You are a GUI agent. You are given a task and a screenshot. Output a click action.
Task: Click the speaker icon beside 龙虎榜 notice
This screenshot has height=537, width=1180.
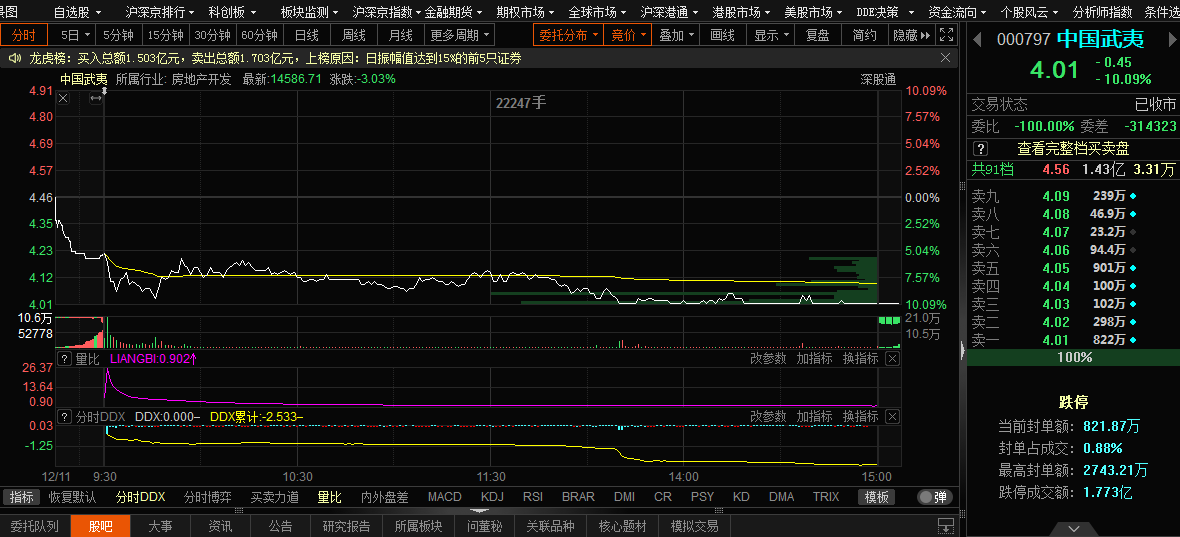tap(14, 58)
